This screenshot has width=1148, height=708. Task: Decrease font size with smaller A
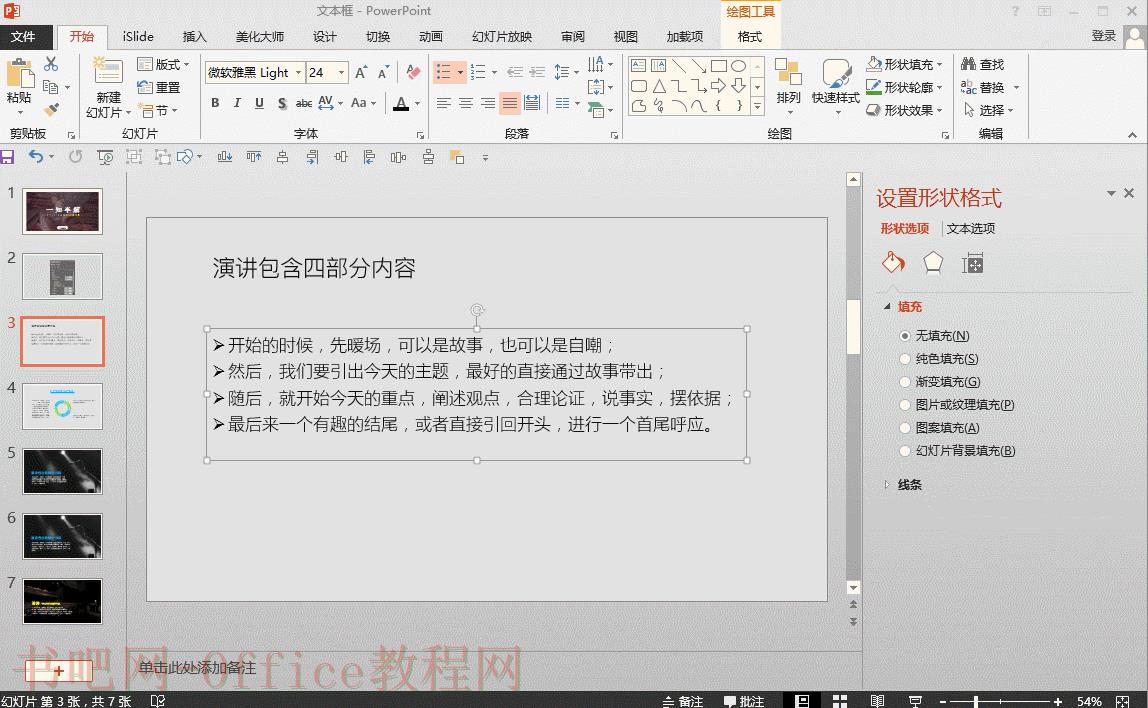383,72
